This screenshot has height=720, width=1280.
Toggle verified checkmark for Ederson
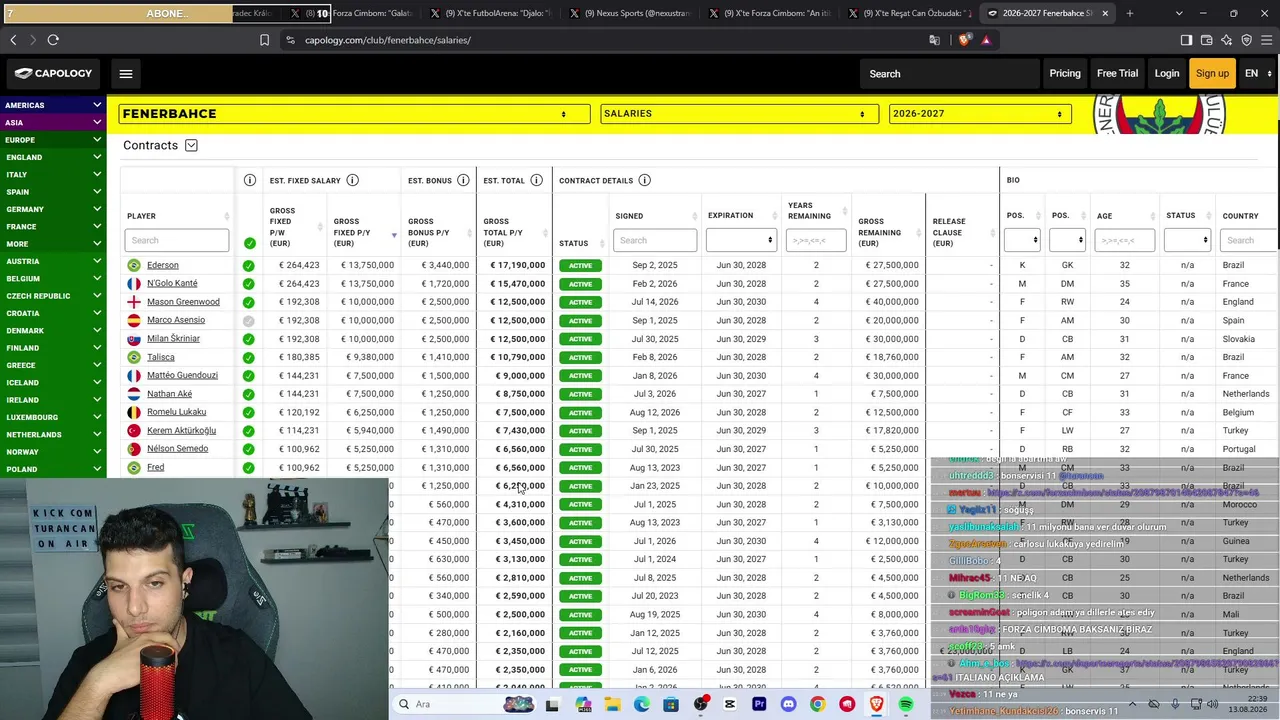(248, 266)
